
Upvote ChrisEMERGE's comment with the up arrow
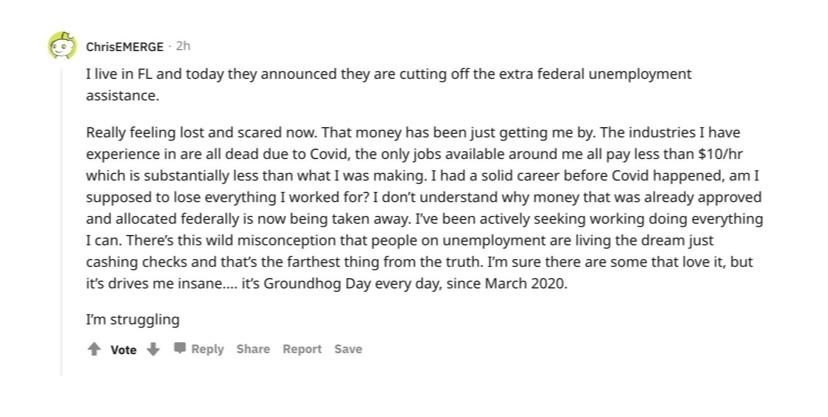(94, 349)
